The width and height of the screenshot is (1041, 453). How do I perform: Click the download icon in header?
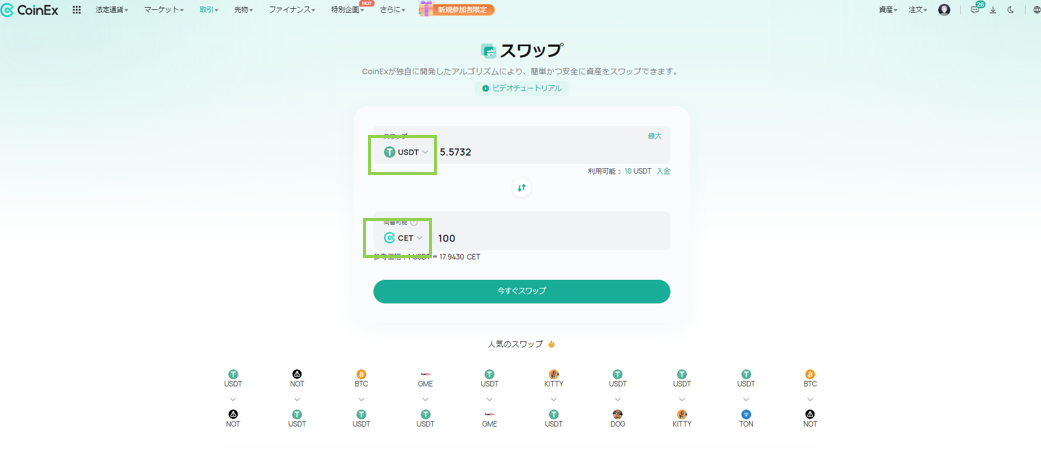pos(993,10)
